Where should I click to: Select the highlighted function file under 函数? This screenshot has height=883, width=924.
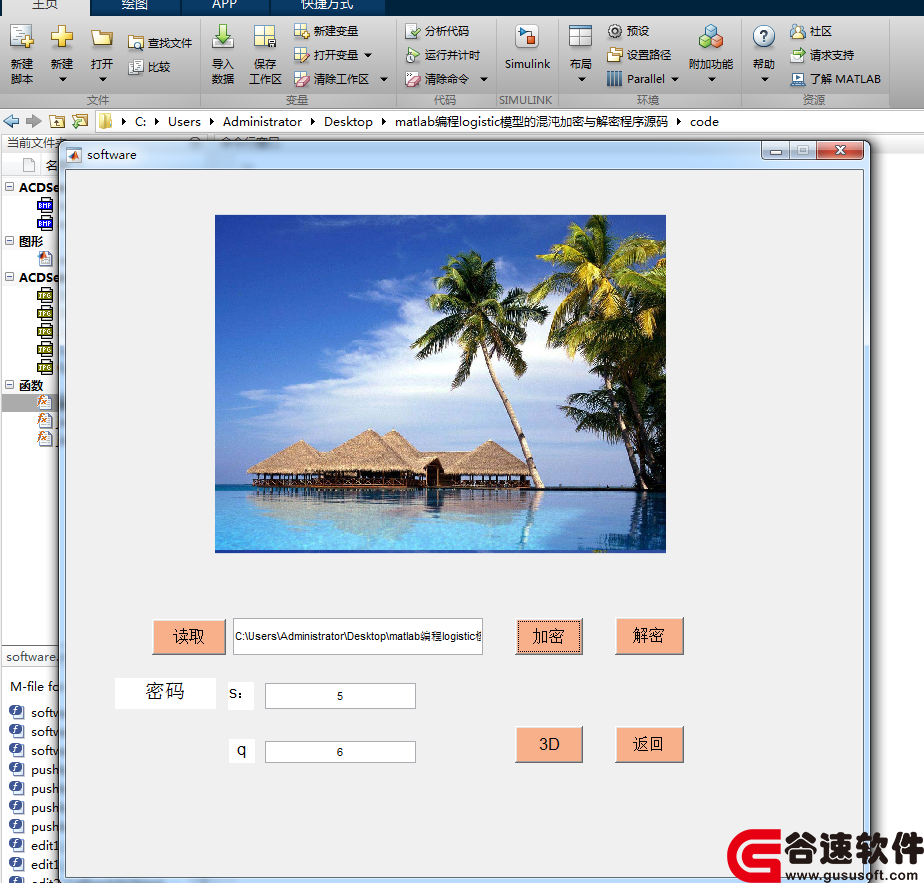(44, 403)
